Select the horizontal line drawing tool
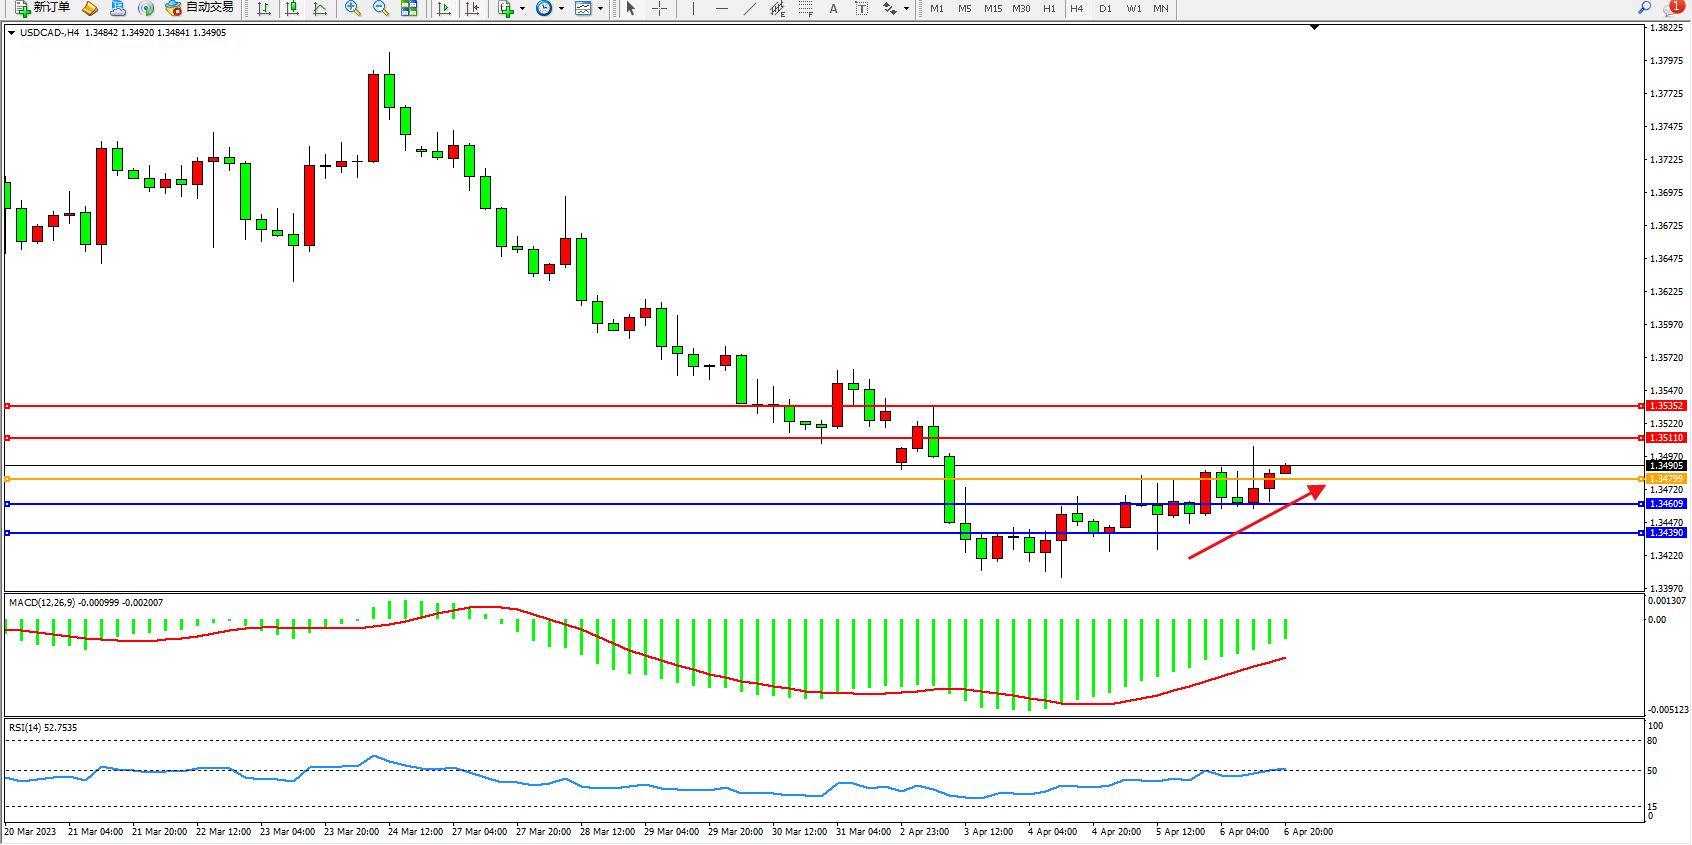The image size is (1692, 845). (722, 8)
